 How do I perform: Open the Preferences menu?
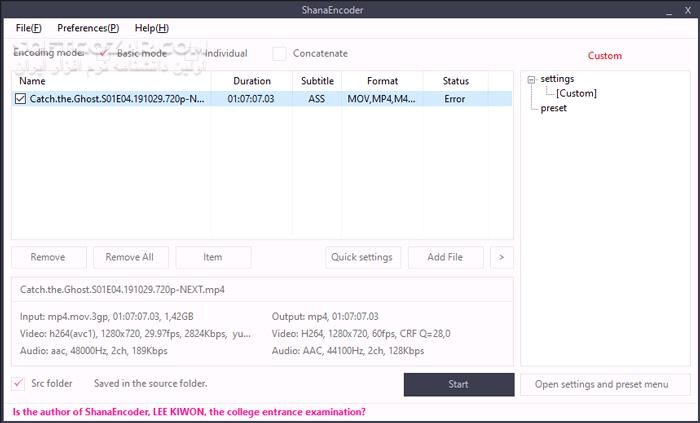[87, 28]
